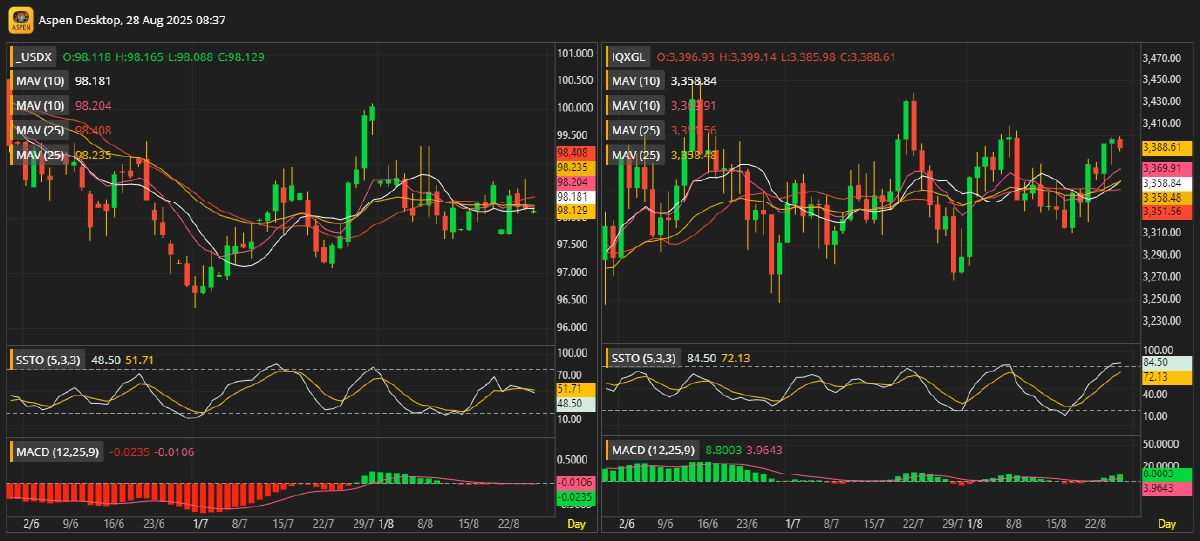Click the Aspen logo icon
This screenshot has width=1200, height=541.
point(21,20)
